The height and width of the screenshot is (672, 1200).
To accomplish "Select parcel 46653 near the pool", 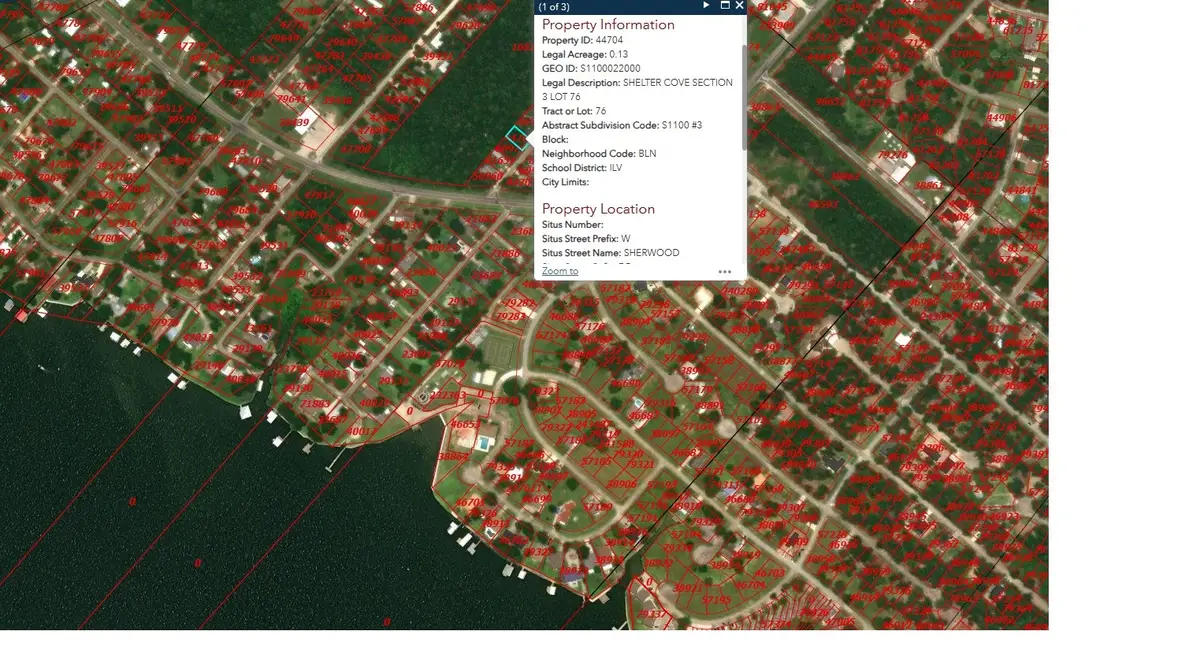I will pos(466,425).
